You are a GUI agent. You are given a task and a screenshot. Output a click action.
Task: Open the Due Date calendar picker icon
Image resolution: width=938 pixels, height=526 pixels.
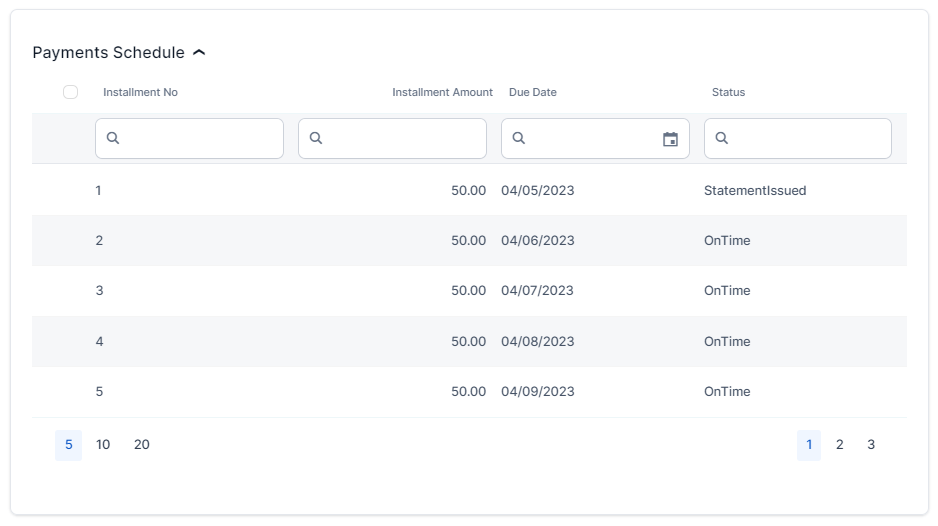[670, 139]
